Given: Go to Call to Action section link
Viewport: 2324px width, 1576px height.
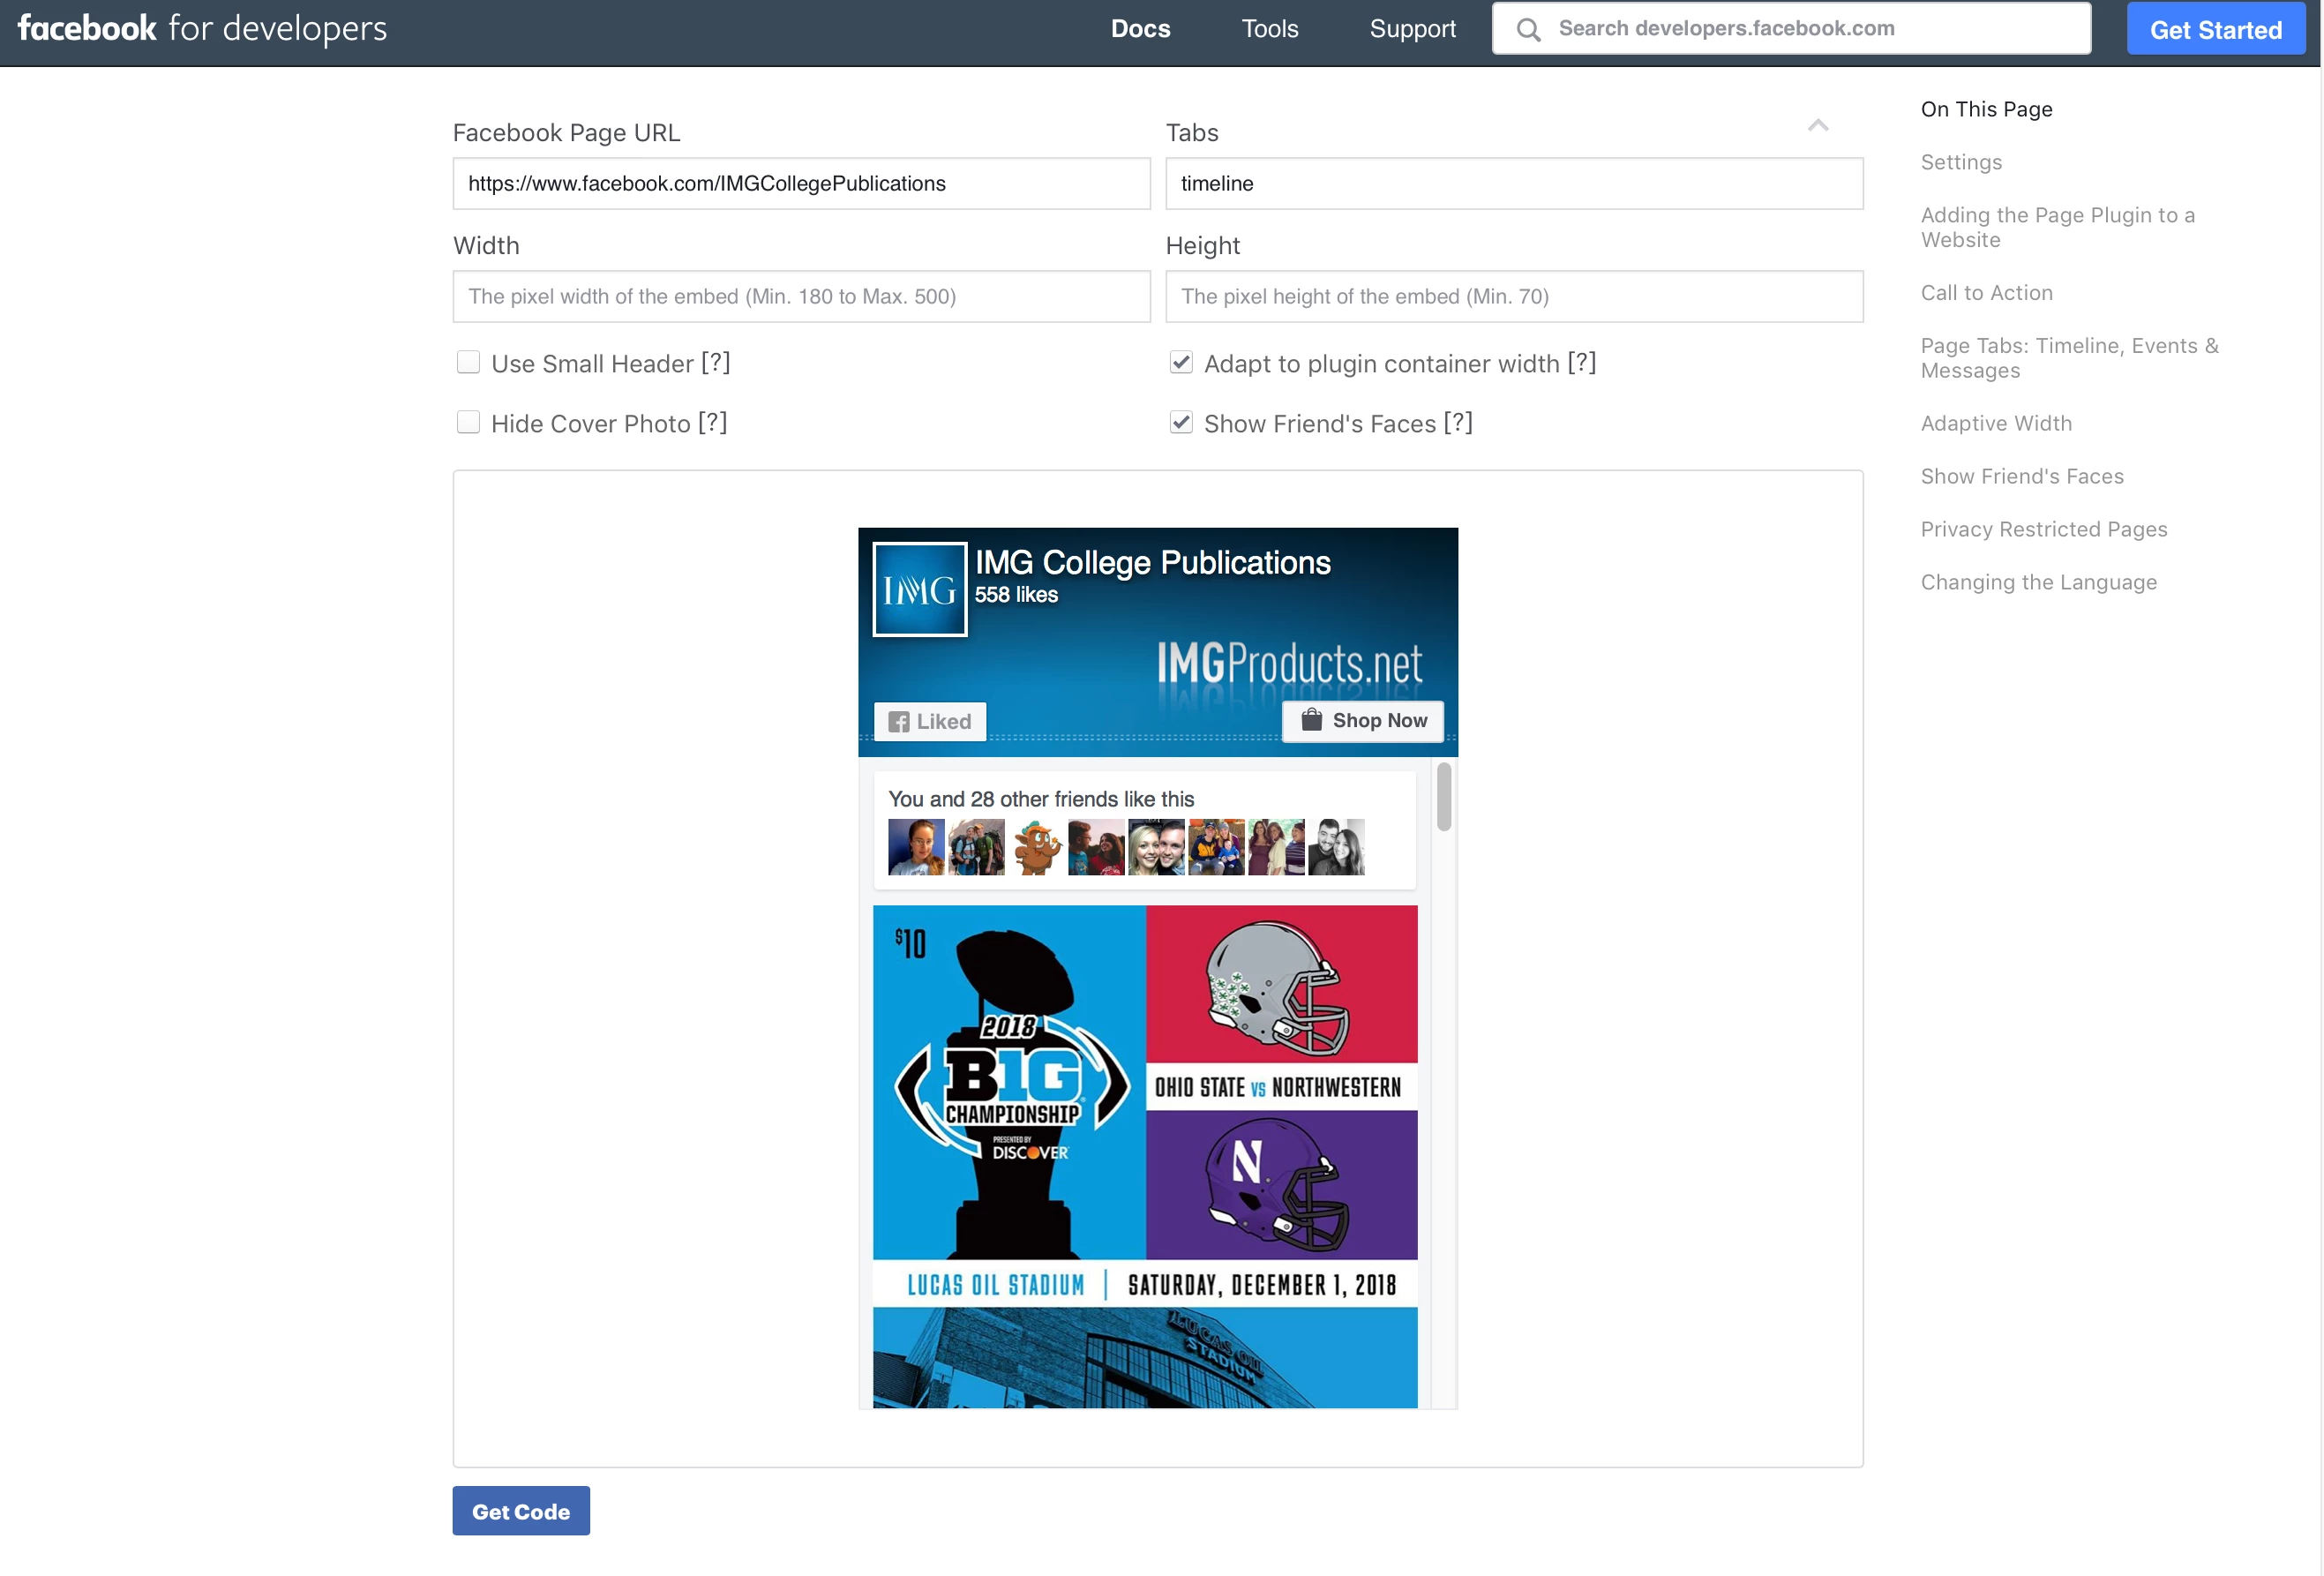Looking at the screenshot, I should click(1986, 293).
